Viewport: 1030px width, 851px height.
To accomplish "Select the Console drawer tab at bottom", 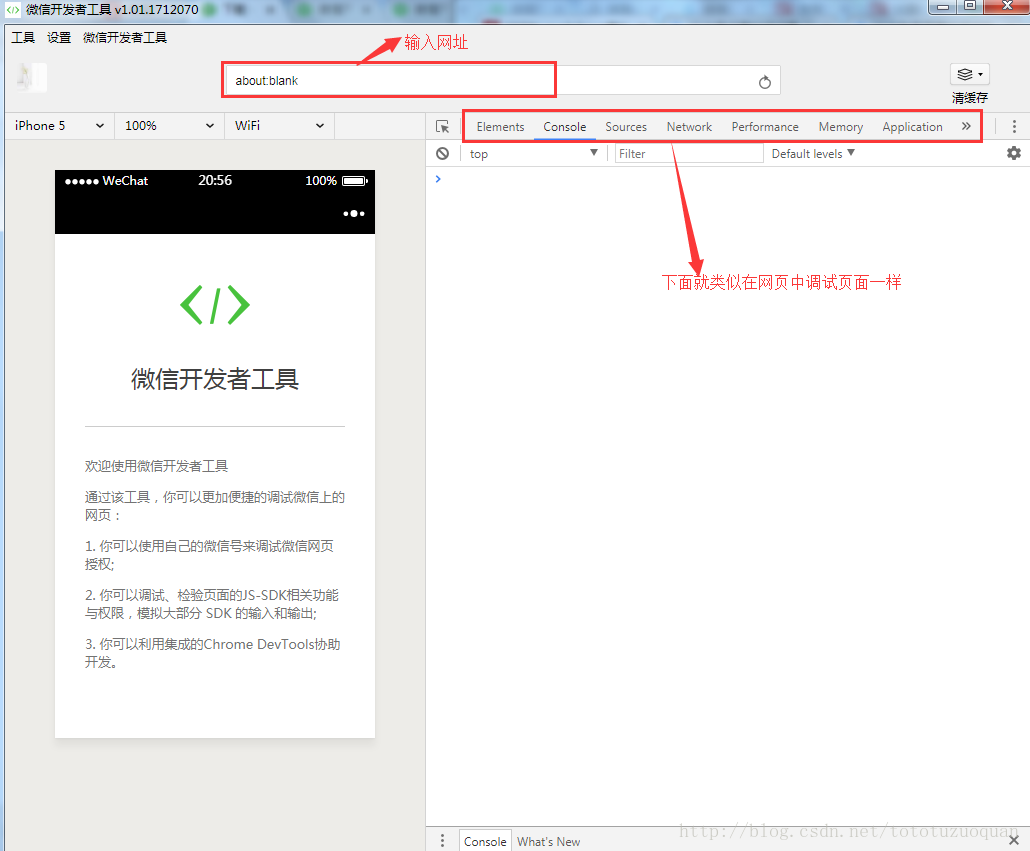I will tap(485, 841).
